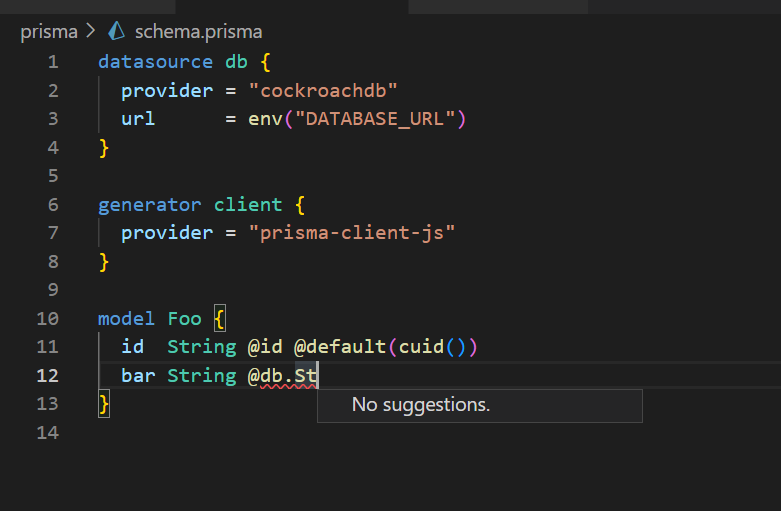Click the underlined '@db.St' attribute

coord(282,376)
